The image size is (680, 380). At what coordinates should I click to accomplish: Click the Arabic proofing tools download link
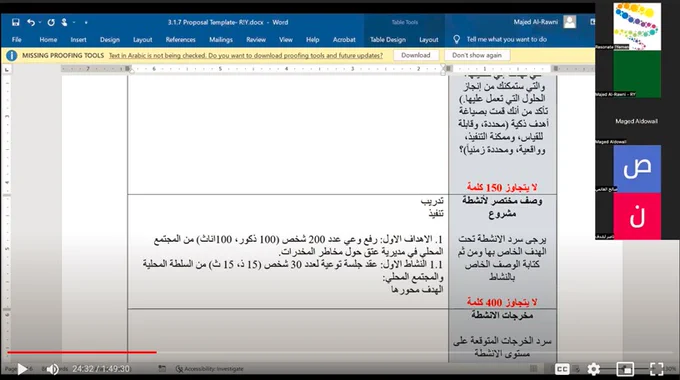(245, 56)
